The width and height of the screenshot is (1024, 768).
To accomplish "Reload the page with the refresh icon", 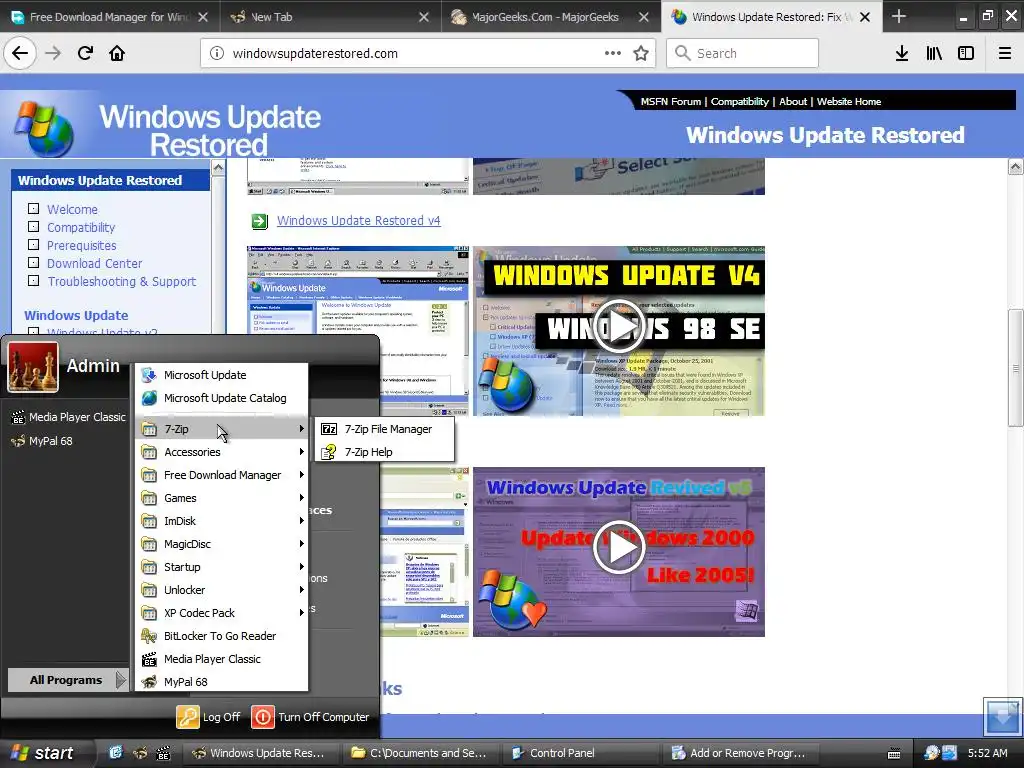I will click(85, 53).
